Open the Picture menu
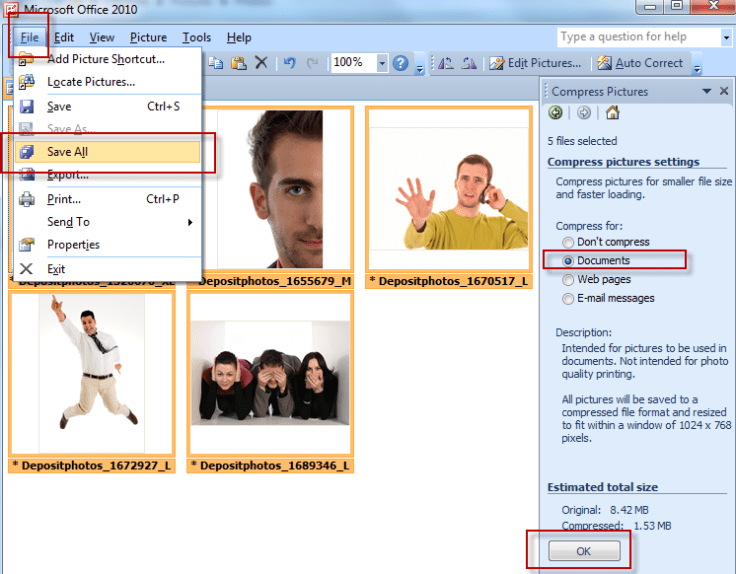Image resolution: width=736 pixels, height=574 pixels. (x=148, y=38)
